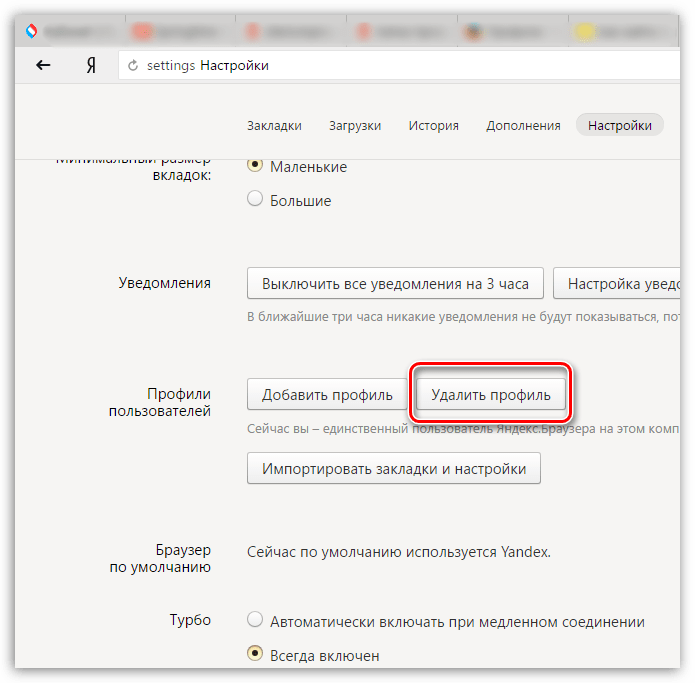The image size is (695, 683).
Task: Click the Турбо section label
Action: [190, 620]
